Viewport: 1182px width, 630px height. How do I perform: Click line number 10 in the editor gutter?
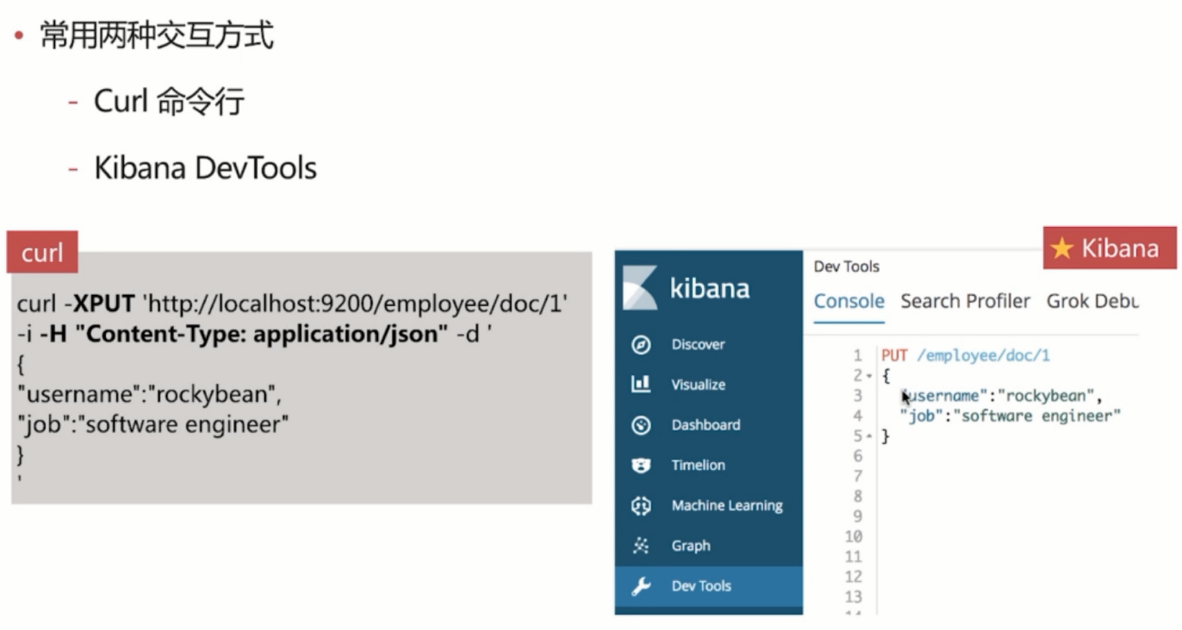tap(853, 537)
